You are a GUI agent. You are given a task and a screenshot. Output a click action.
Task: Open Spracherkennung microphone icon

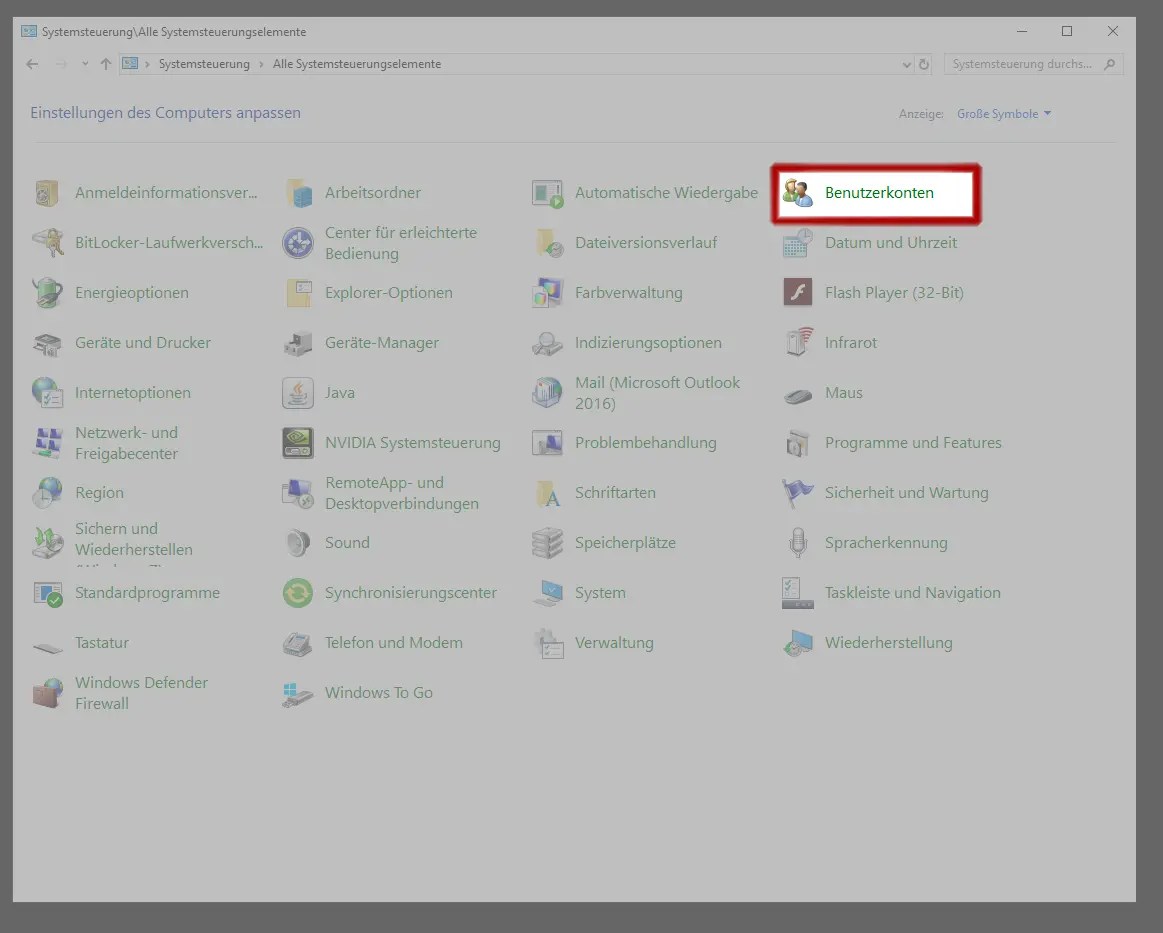[797, 543]
